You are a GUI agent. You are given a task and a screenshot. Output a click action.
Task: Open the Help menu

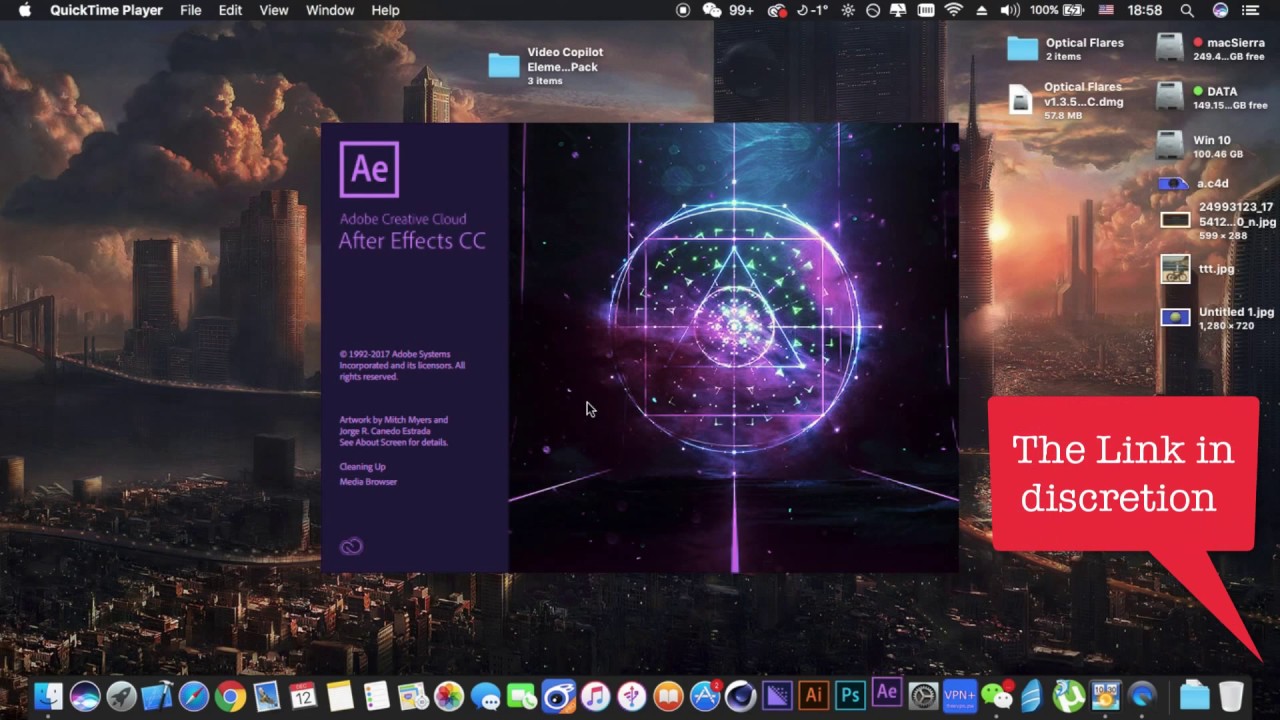pyautogui.click(x=385, y=10)
